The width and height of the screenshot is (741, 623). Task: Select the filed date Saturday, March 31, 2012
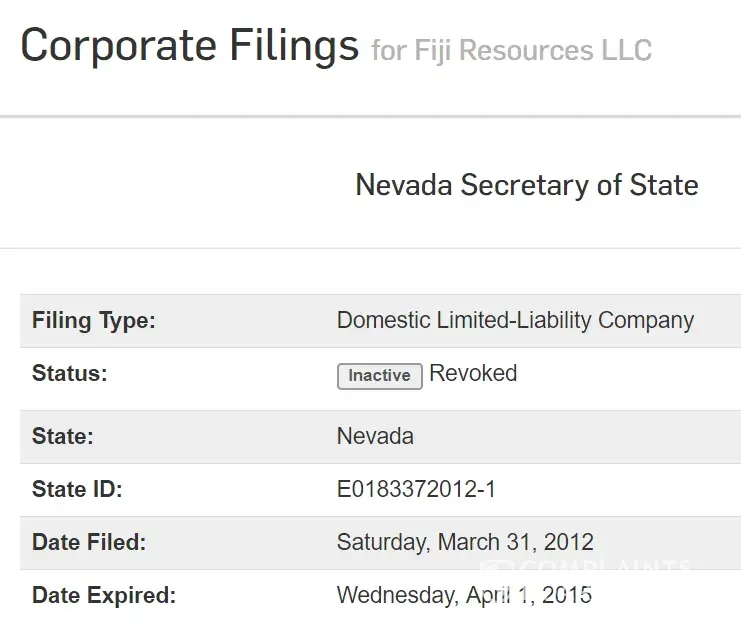point(465,543)
